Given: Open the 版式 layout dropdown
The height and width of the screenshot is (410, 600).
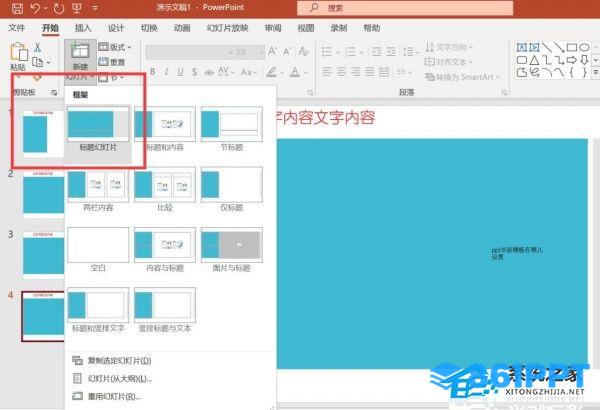Looking at the screenshot, I should (114, 47).
